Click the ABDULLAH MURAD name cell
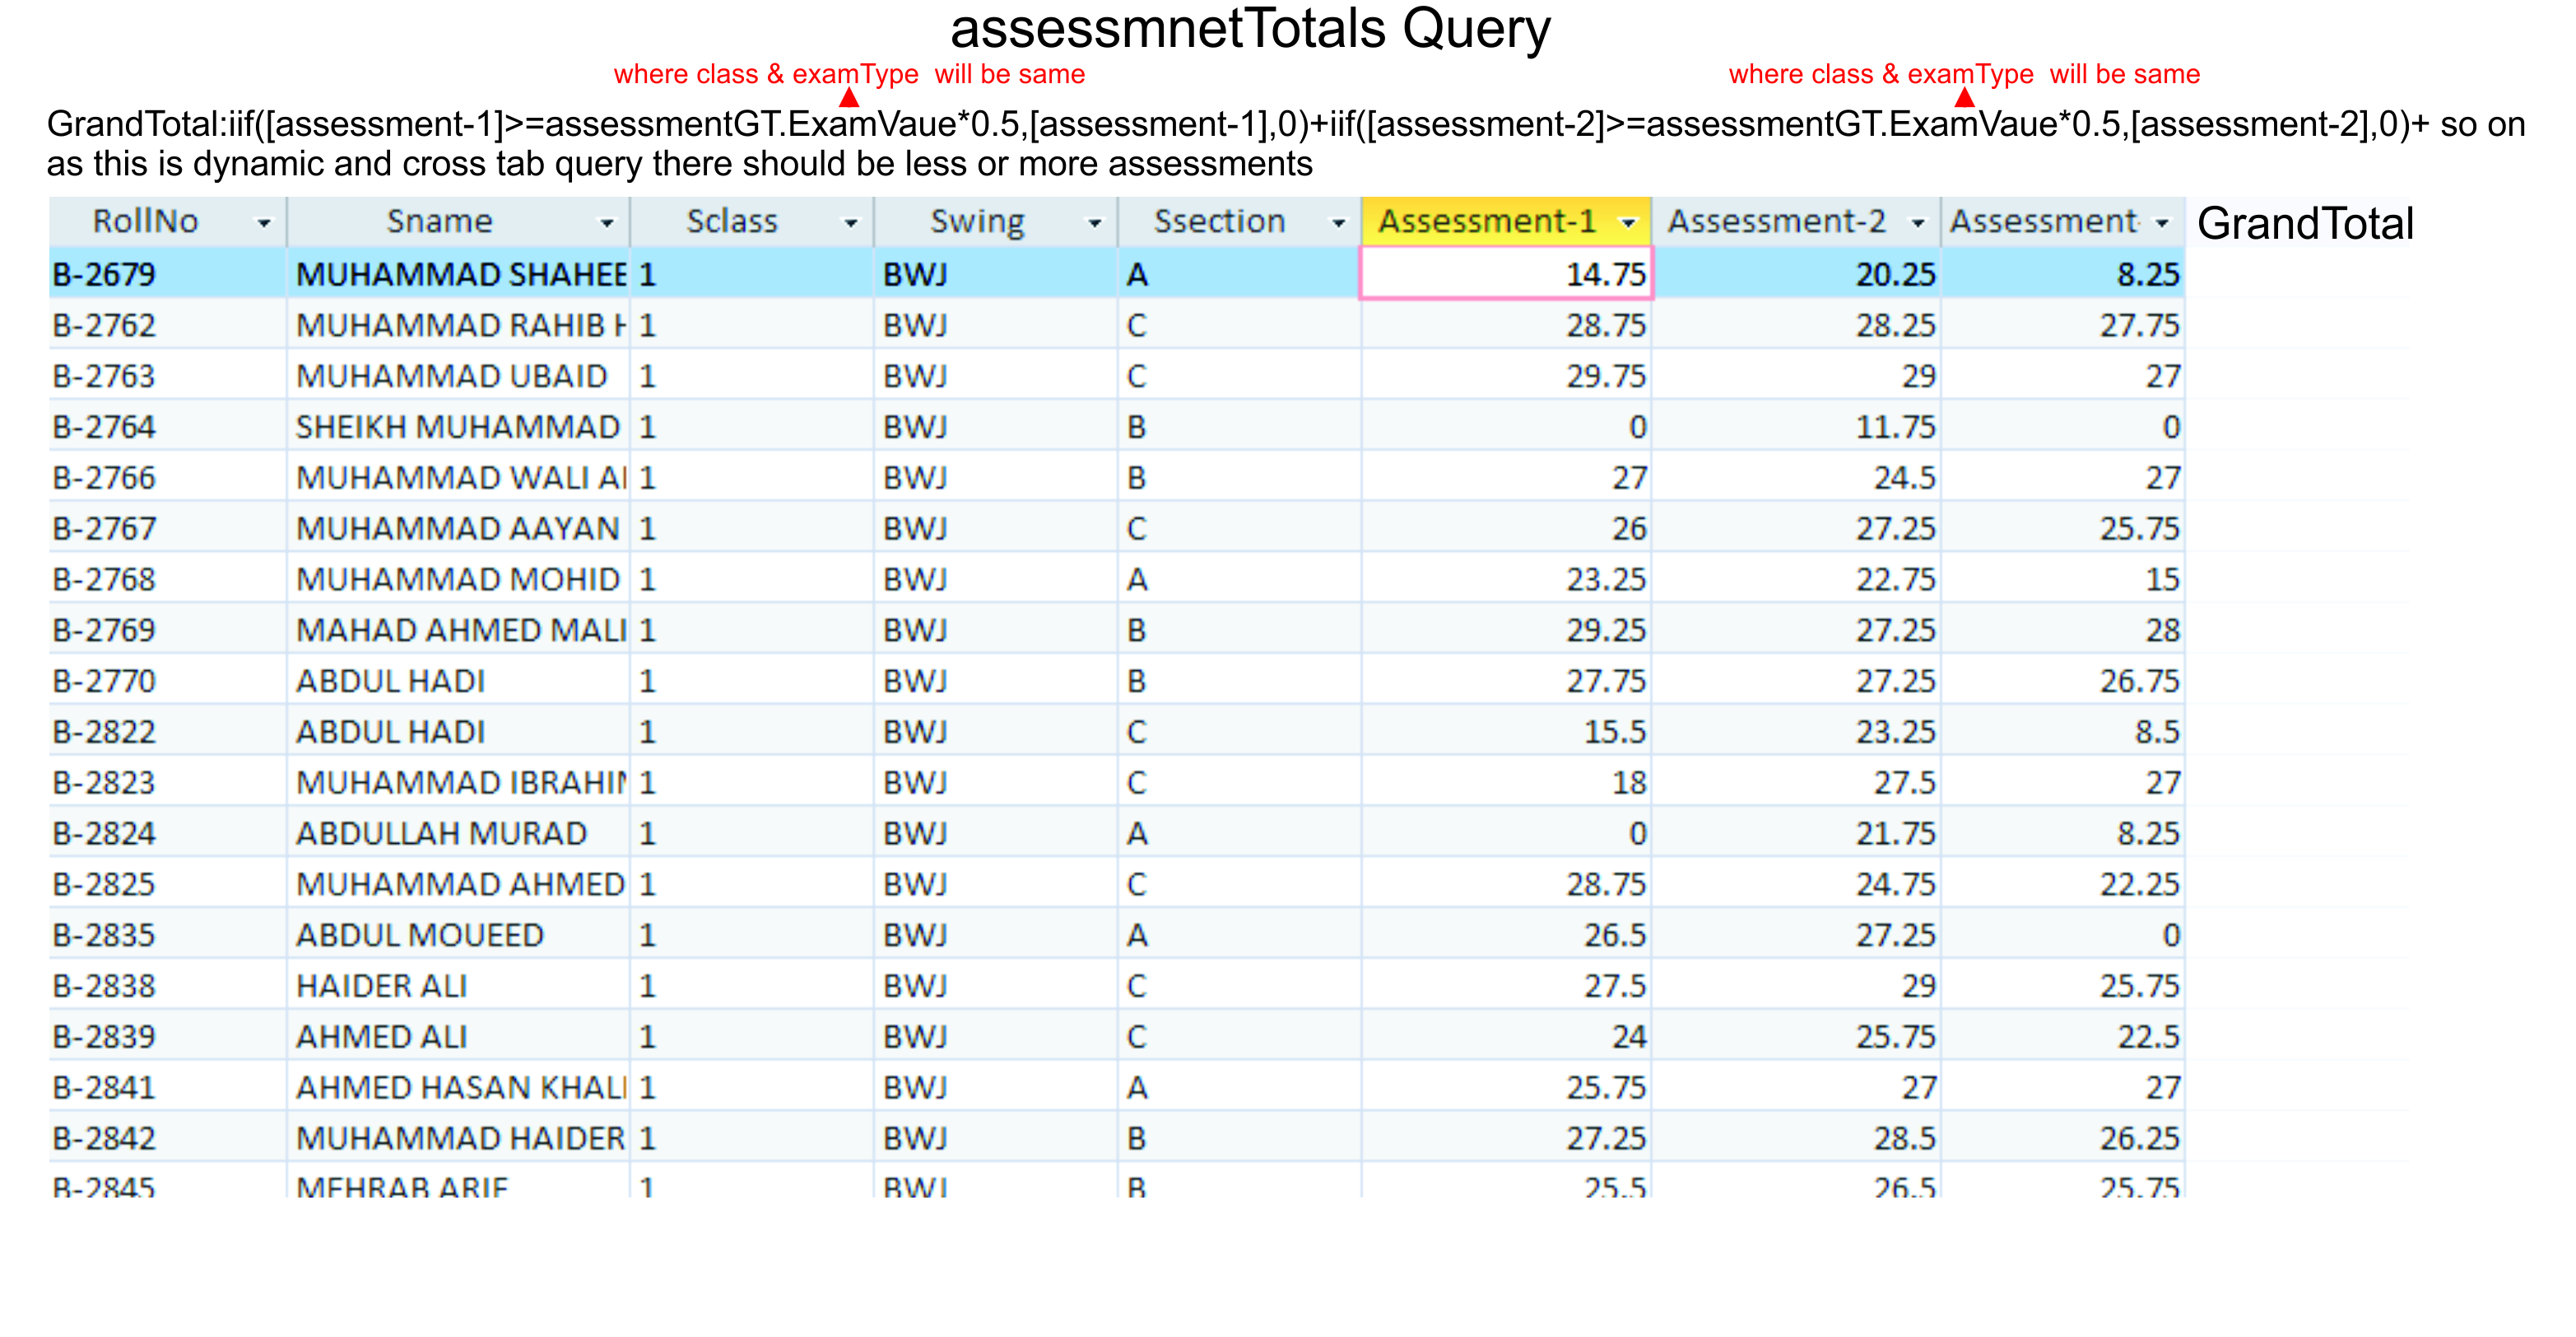The width and height of the screenshot is (2576, 1337). tap(441, 833)
